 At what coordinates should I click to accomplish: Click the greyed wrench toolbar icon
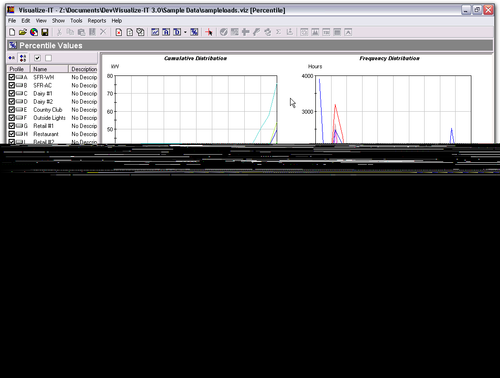(x=256, y=32)
